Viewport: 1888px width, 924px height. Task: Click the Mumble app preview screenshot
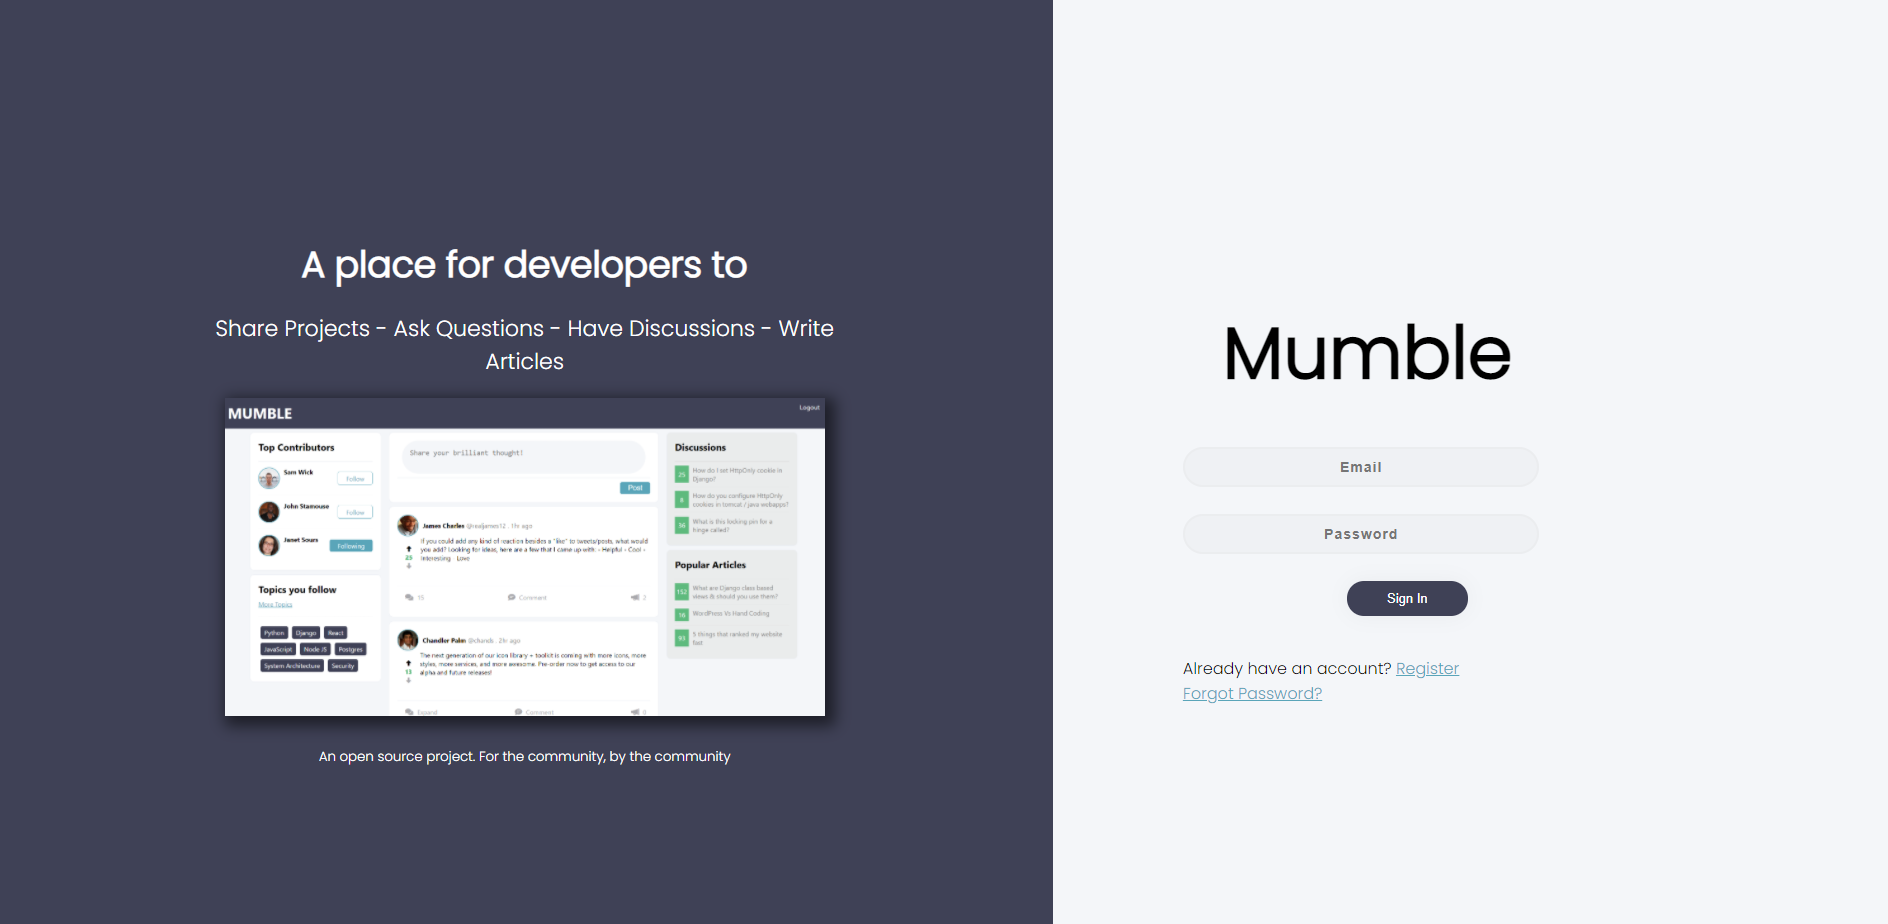[x=525, y=557]
